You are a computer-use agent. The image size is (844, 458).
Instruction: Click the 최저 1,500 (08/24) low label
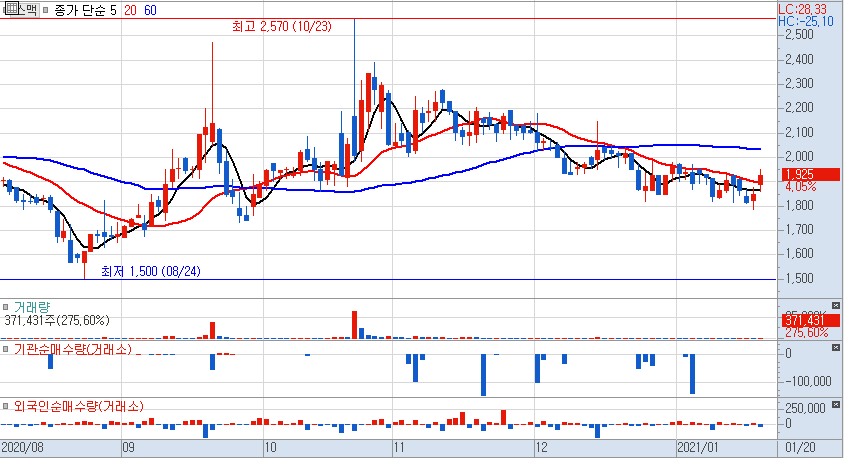(x=151, y=271)
